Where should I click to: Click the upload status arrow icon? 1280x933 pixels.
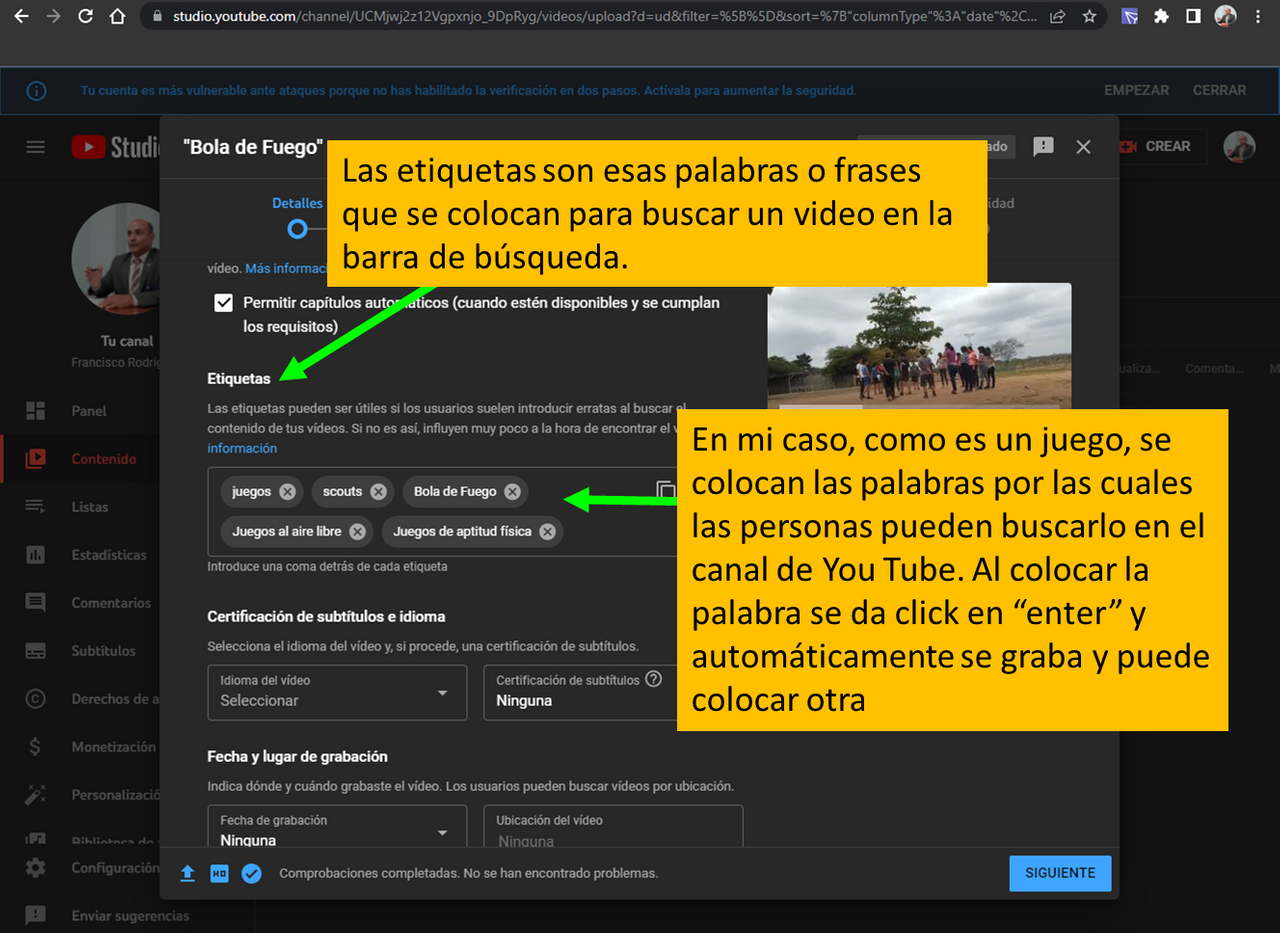pos(187,873)
